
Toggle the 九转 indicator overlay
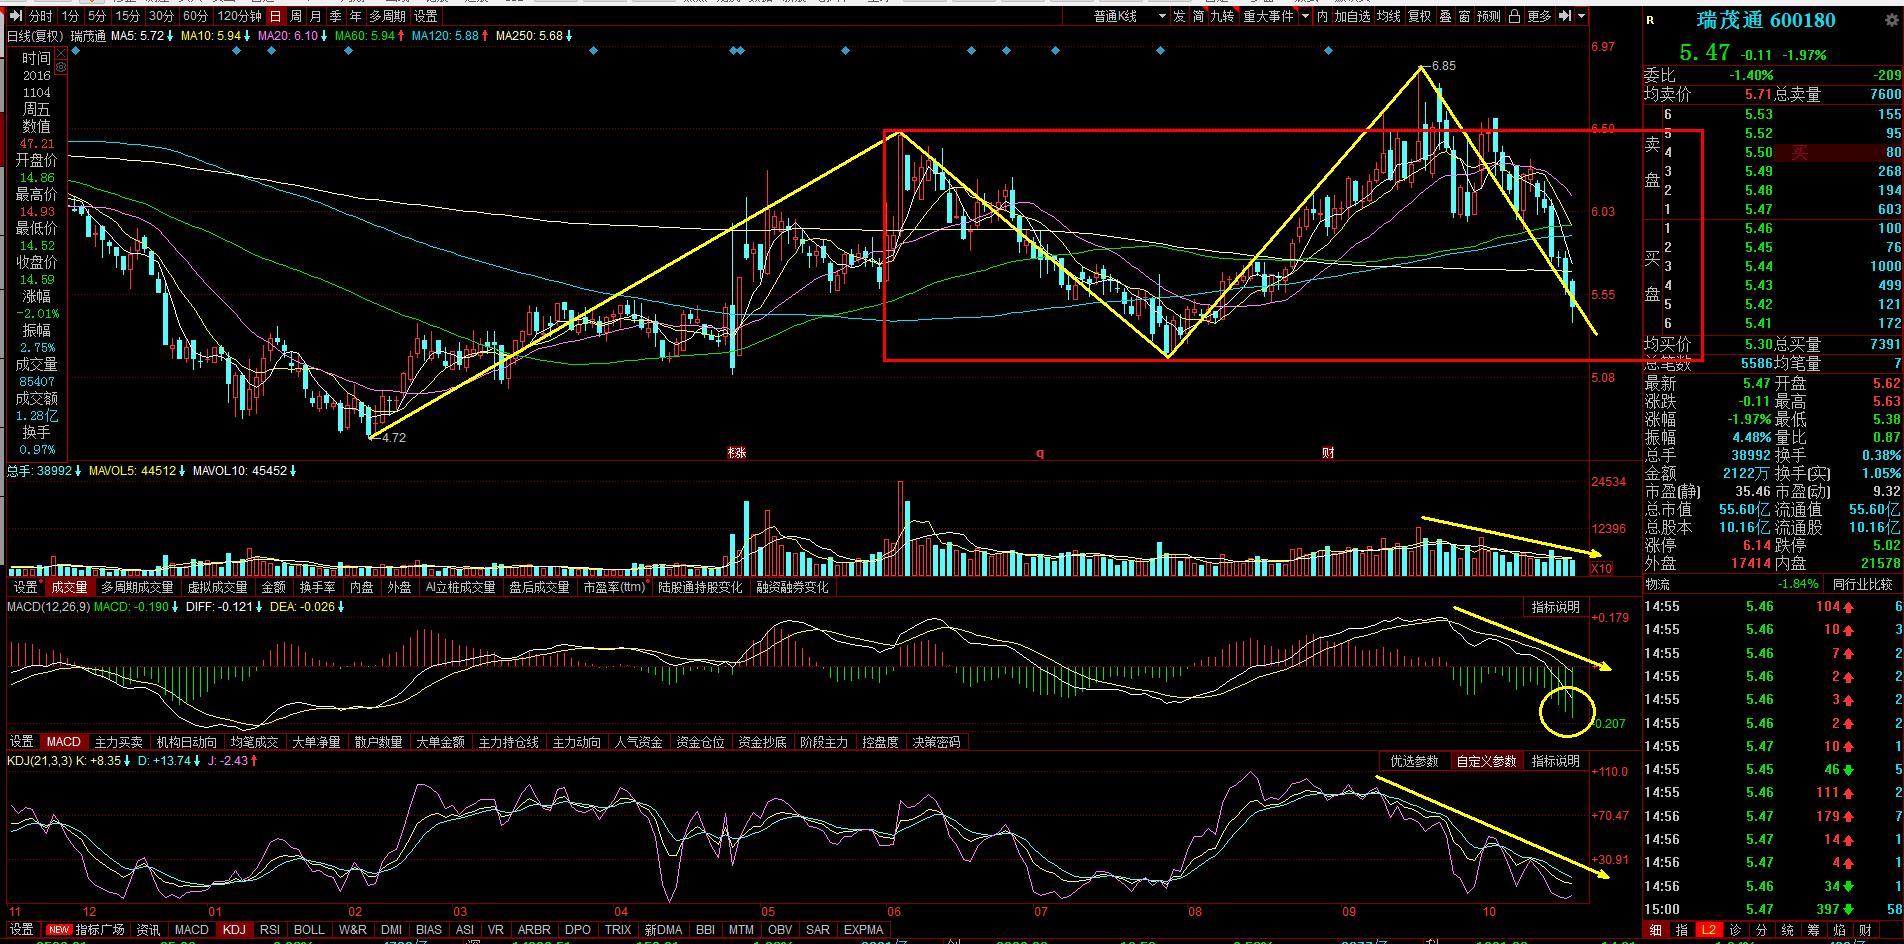[1222, 16]
